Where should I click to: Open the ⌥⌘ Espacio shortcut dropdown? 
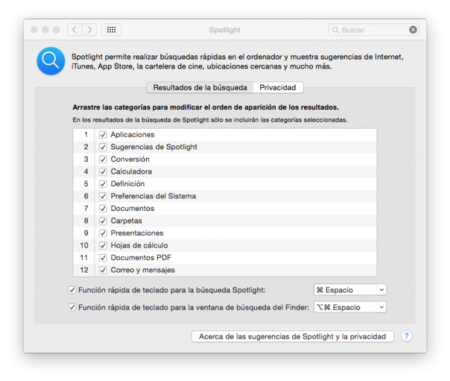coord(350,307)
